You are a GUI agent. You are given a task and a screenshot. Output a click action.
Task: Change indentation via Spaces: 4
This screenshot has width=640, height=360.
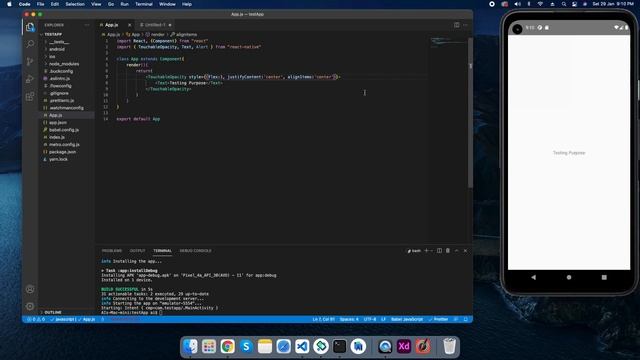[349, 320]
